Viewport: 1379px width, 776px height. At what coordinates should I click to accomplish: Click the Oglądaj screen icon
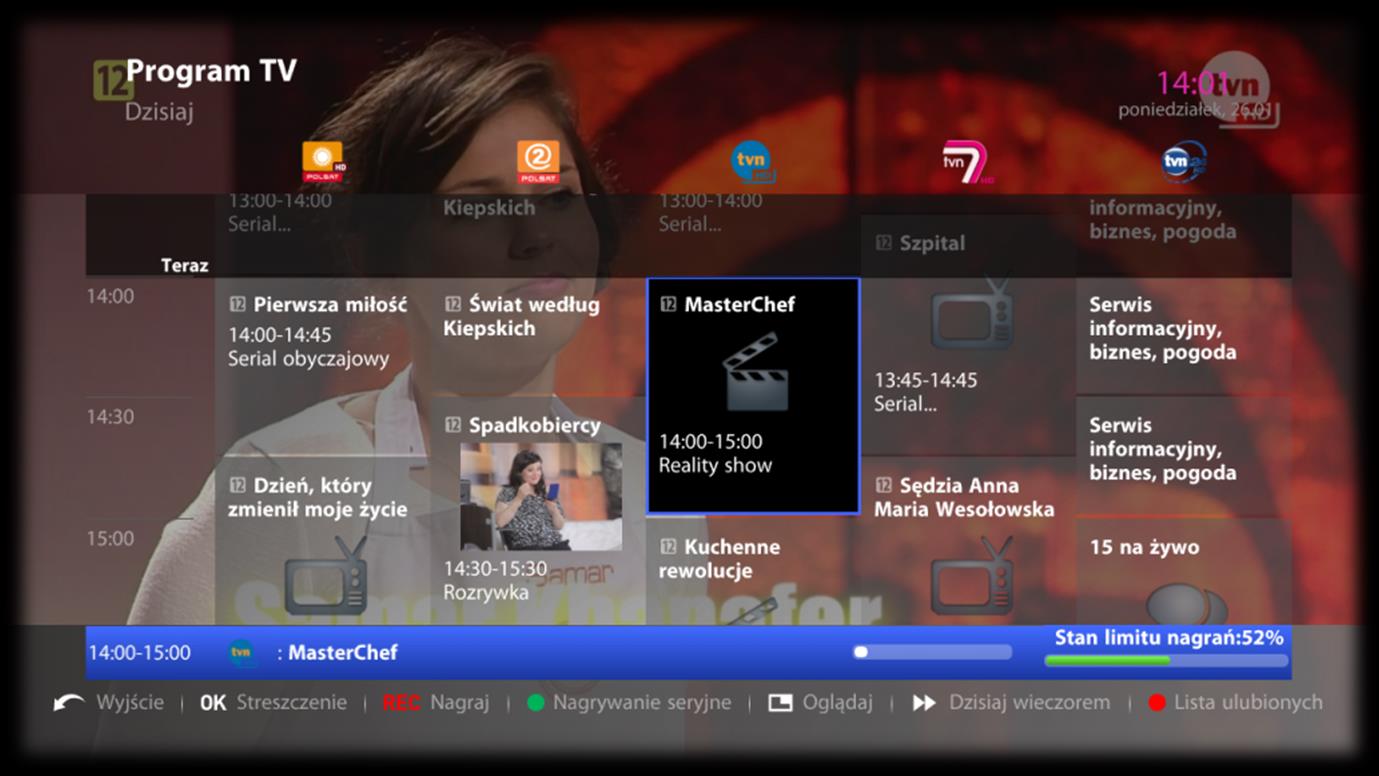point(780,703)
